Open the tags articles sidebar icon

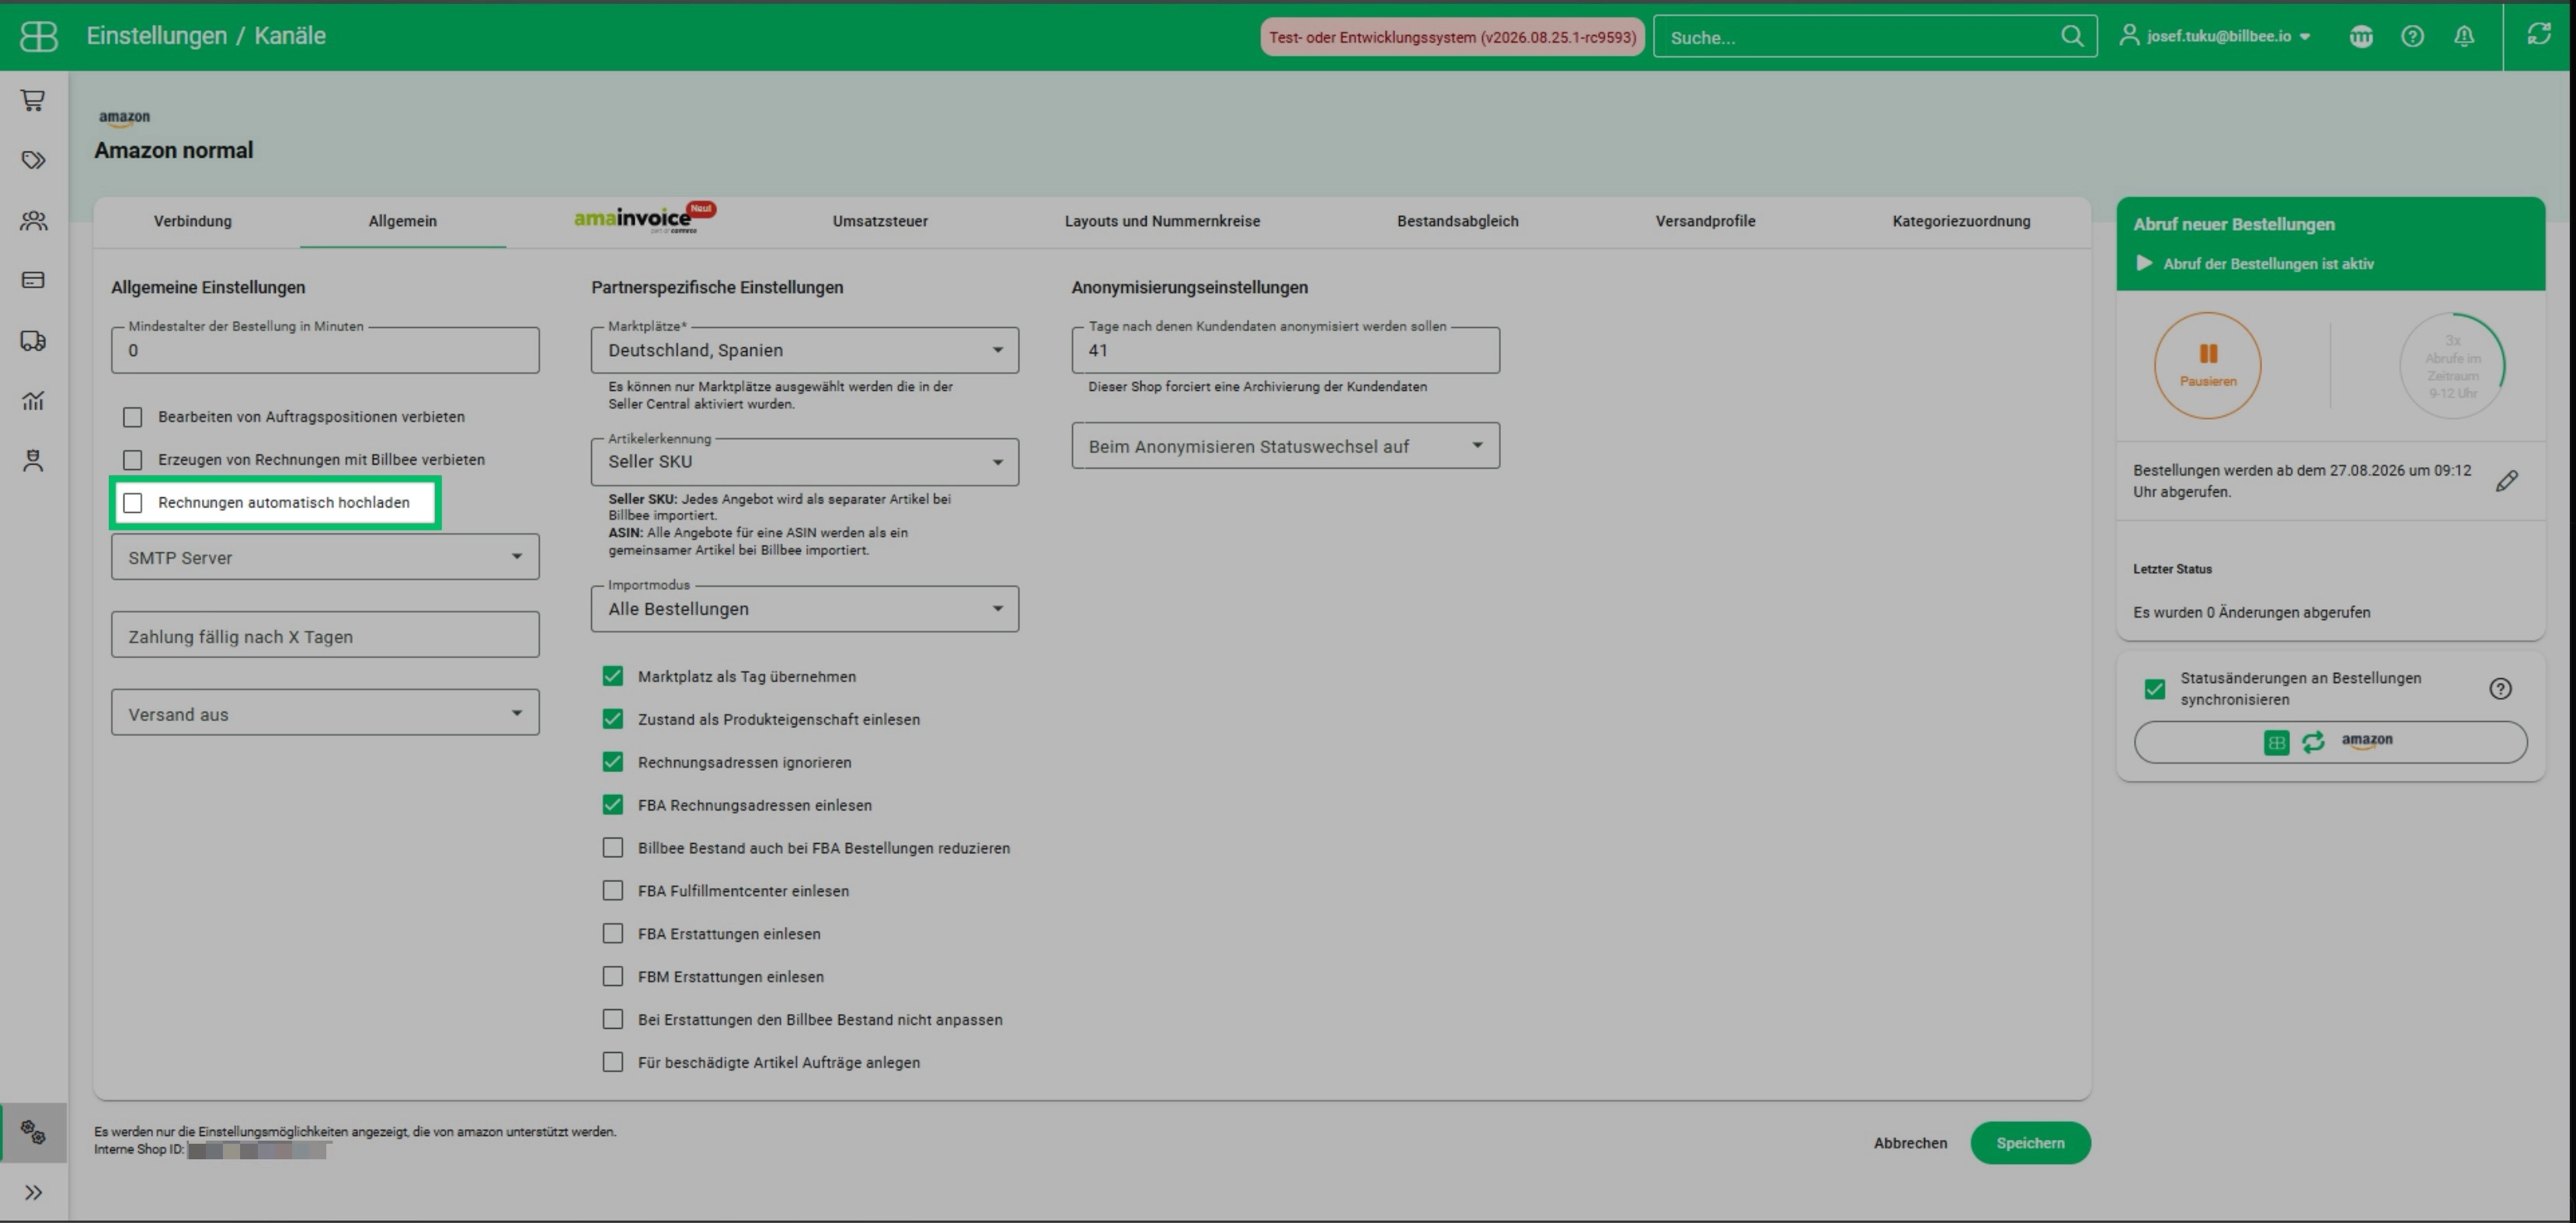click(x=33, y=160)
